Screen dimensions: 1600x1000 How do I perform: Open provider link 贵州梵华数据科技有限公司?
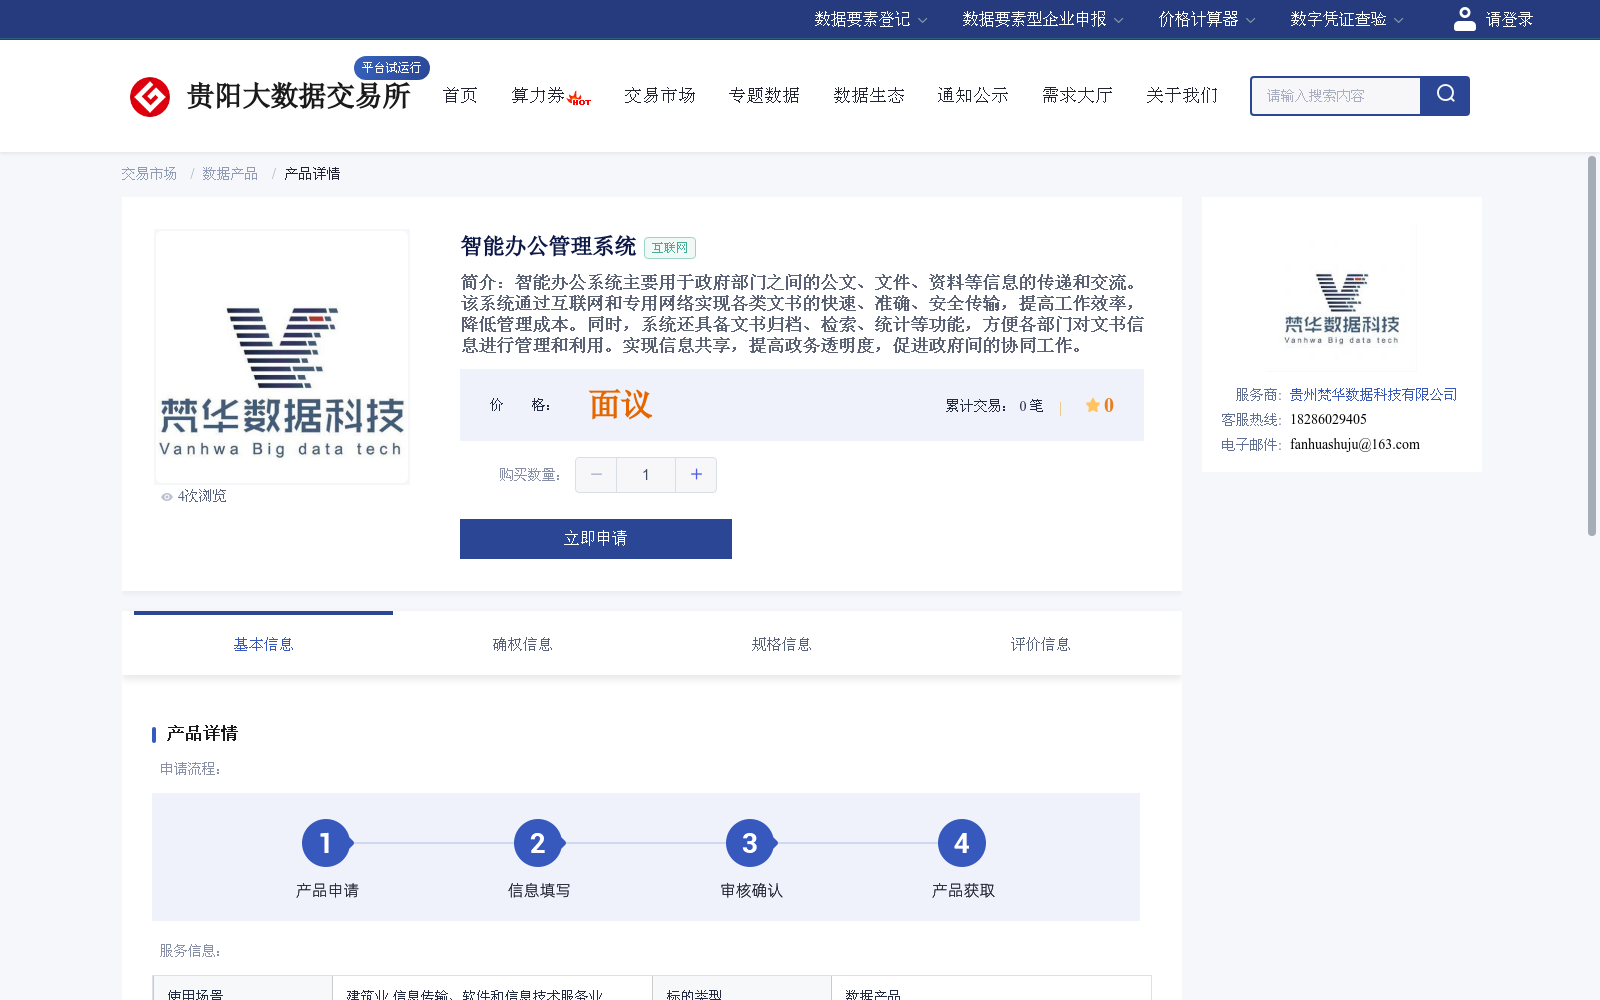point(1373,395)
